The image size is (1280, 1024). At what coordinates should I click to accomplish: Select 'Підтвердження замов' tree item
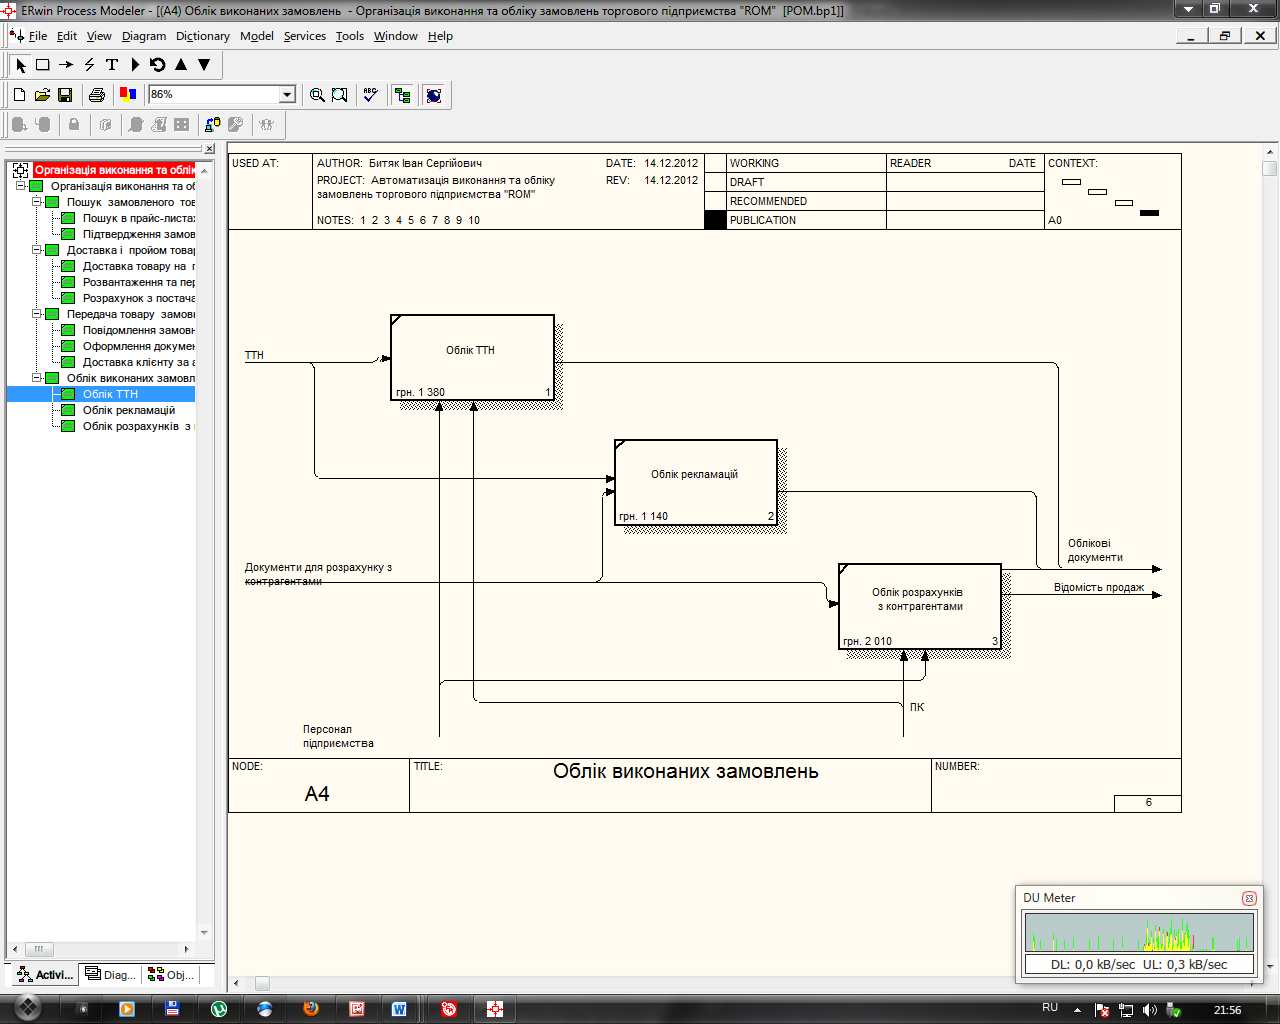(138, 234)
